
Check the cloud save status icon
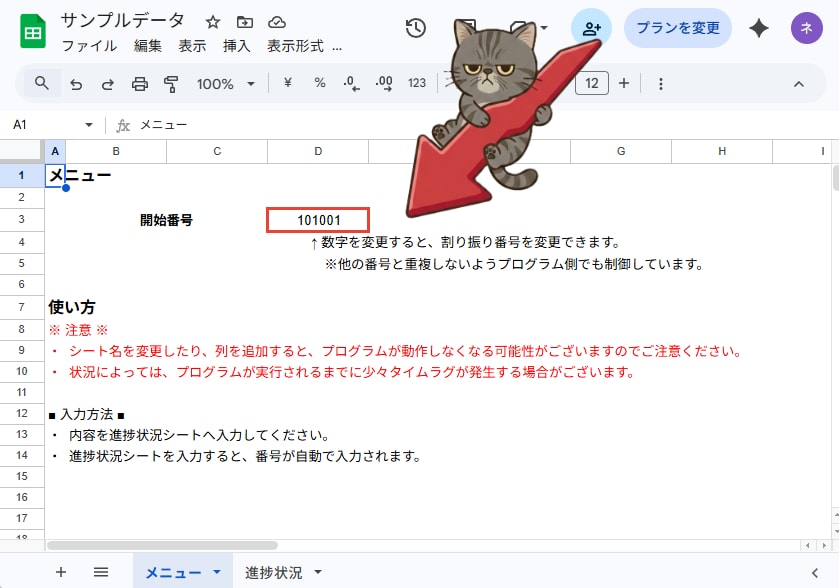(277, 22)
